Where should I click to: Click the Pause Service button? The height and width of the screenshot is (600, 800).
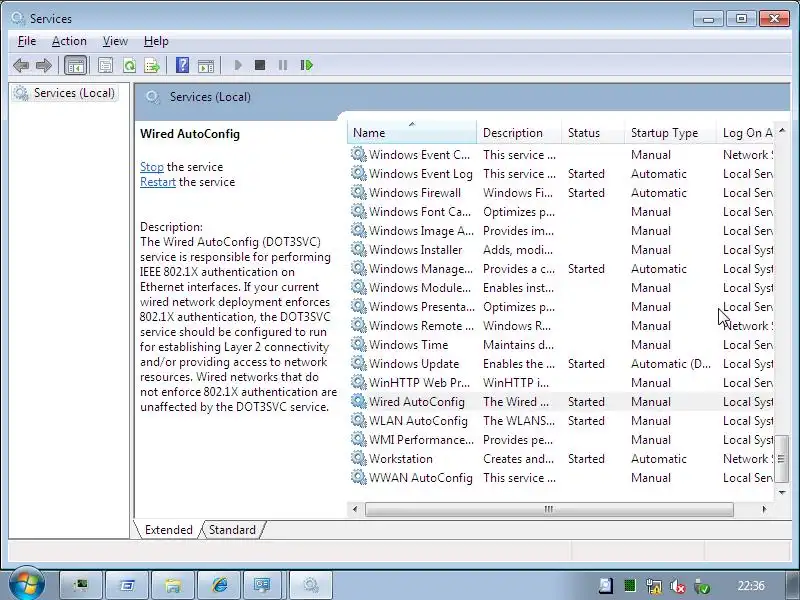[x=283, y=65]
